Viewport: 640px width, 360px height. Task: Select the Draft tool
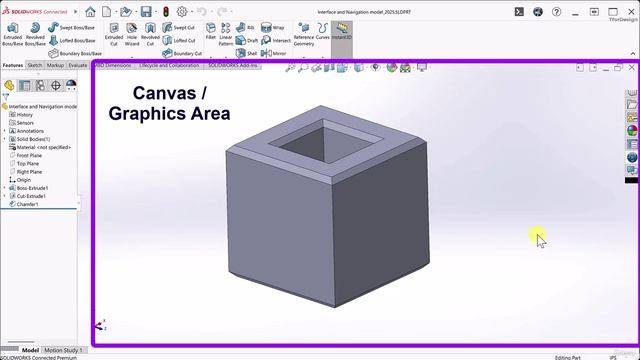(247, 40)
